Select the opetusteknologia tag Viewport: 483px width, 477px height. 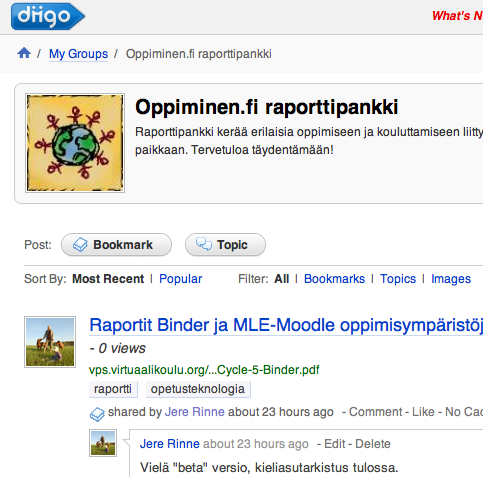[198, 389]
